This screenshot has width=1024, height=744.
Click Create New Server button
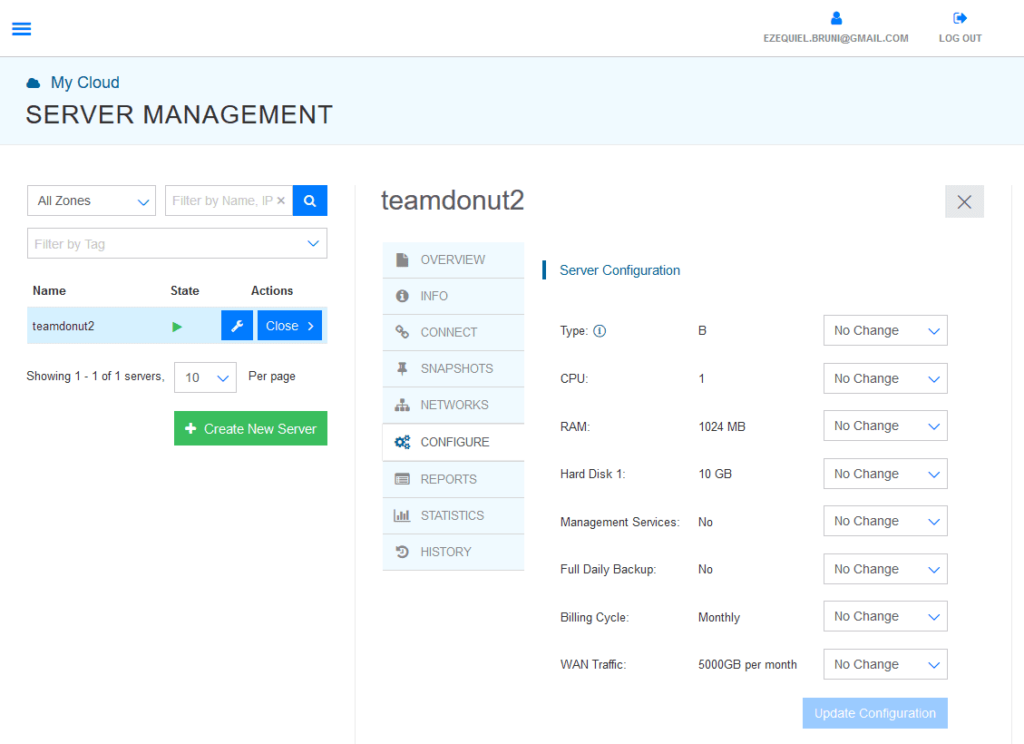(x=250, y=429)
